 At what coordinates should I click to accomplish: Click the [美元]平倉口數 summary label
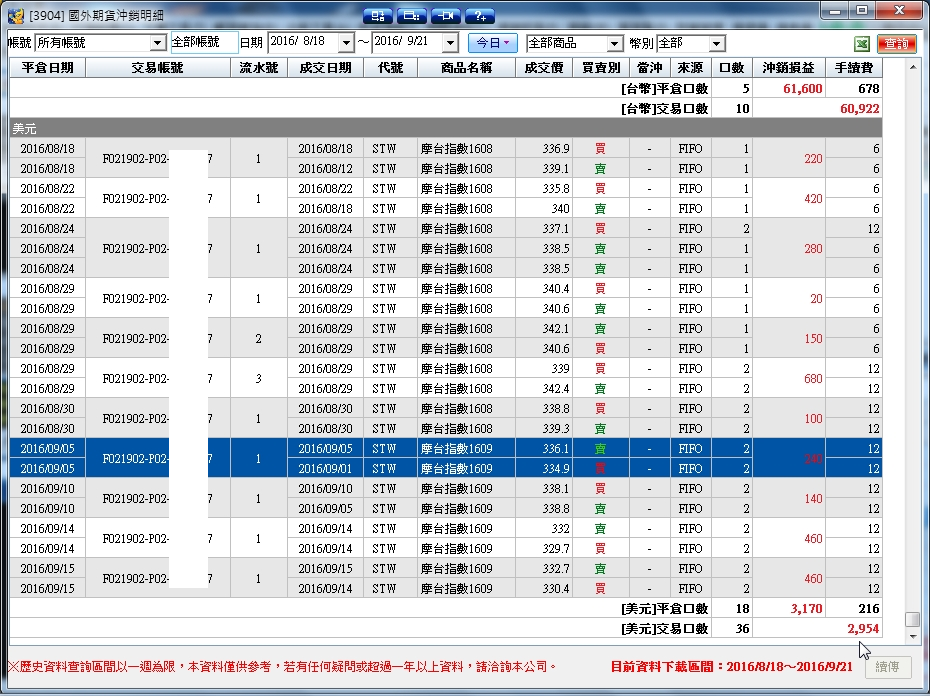(664, 609)
